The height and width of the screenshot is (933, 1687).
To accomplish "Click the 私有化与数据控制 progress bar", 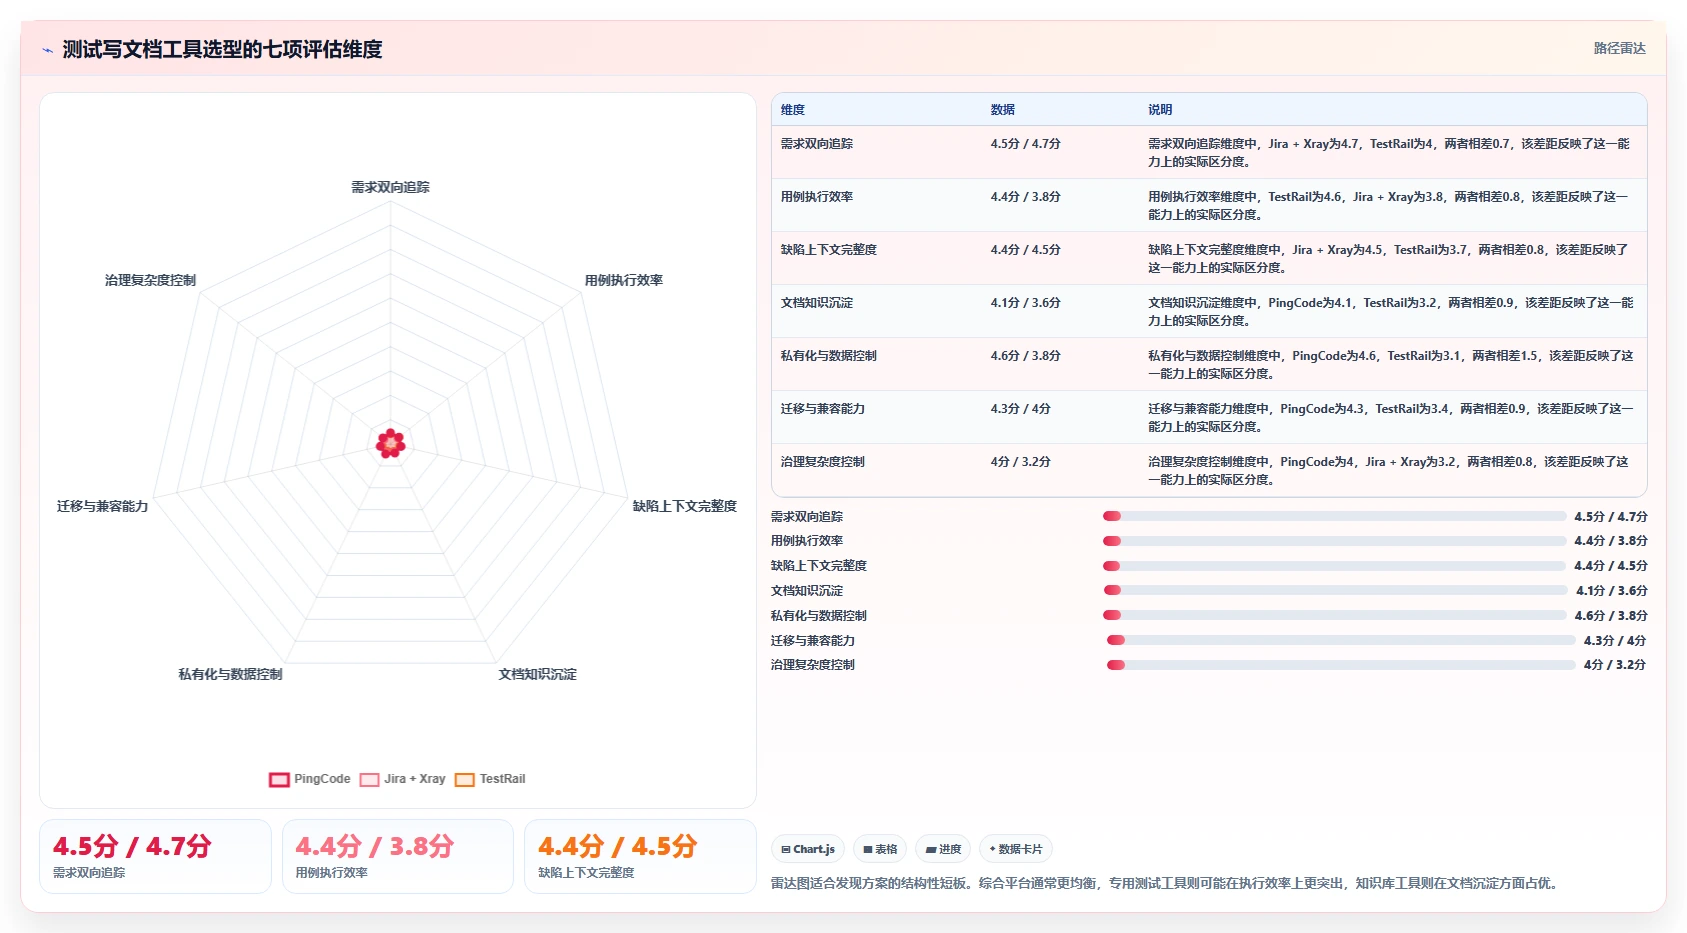I will coord(1334,615).
